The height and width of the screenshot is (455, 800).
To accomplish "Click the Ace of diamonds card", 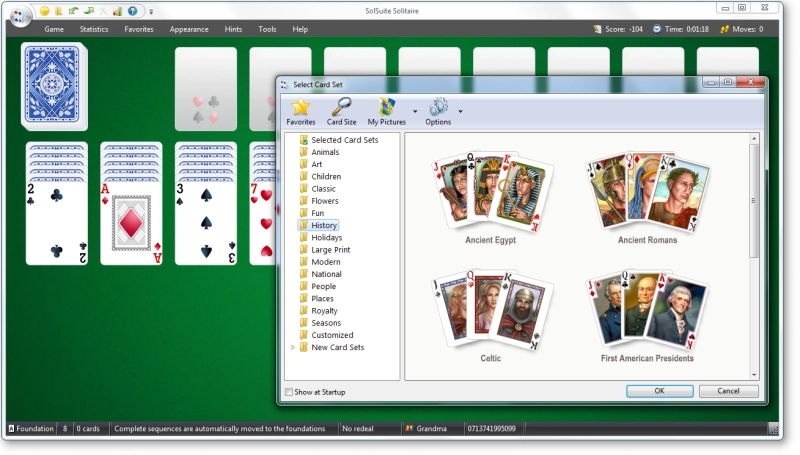I will pos(131,222).
